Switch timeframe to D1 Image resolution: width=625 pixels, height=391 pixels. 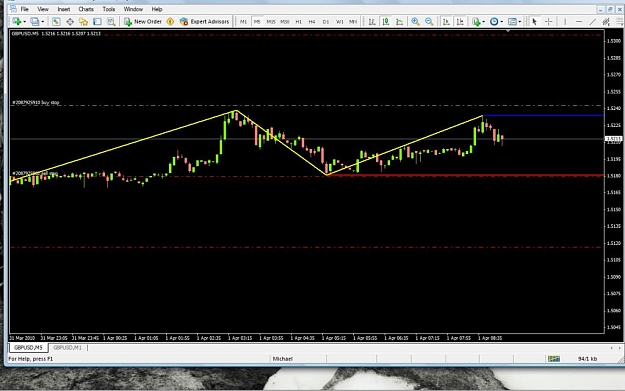pyautogui.click(x=326, y=22)
